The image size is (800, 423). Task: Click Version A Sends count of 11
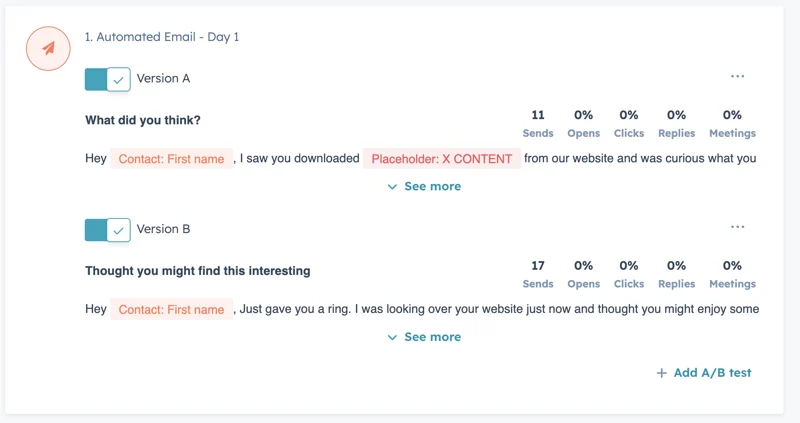538,115
